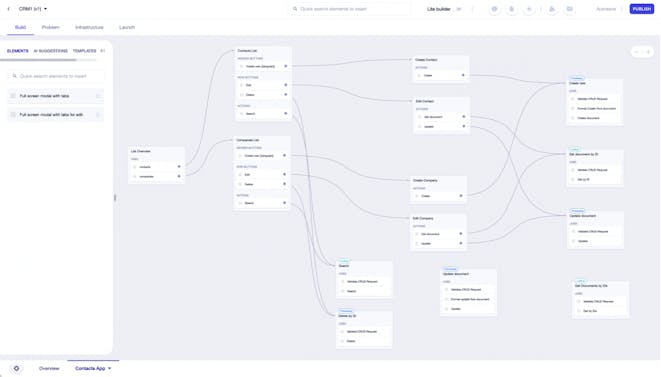Click connector dot of Companies List Edit row

click(x=284, y=174)
